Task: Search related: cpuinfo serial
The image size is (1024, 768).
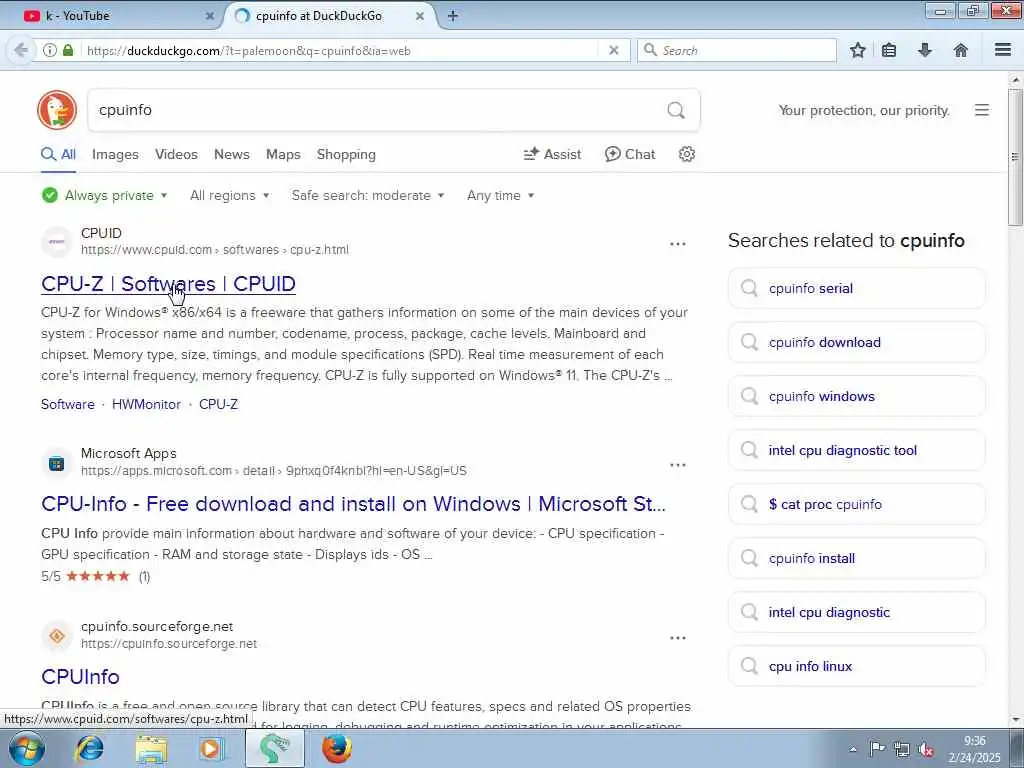Action: [856, 288]
